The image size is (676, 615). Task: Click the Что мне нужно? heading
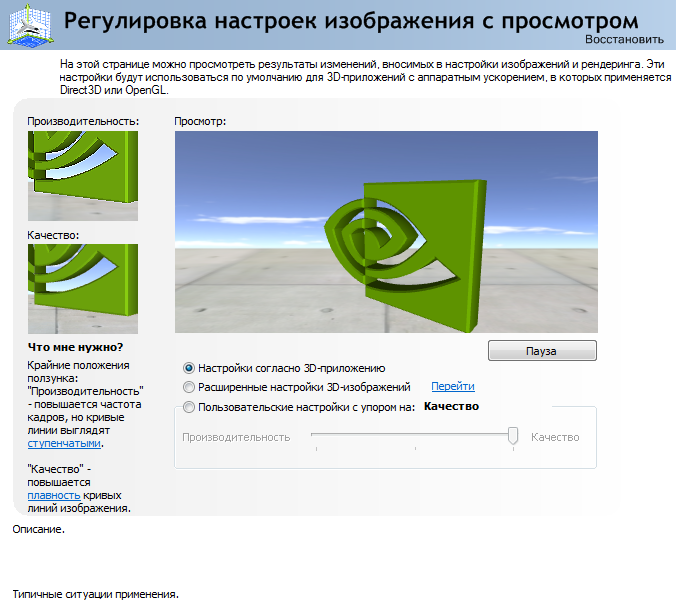pos(75,347)
